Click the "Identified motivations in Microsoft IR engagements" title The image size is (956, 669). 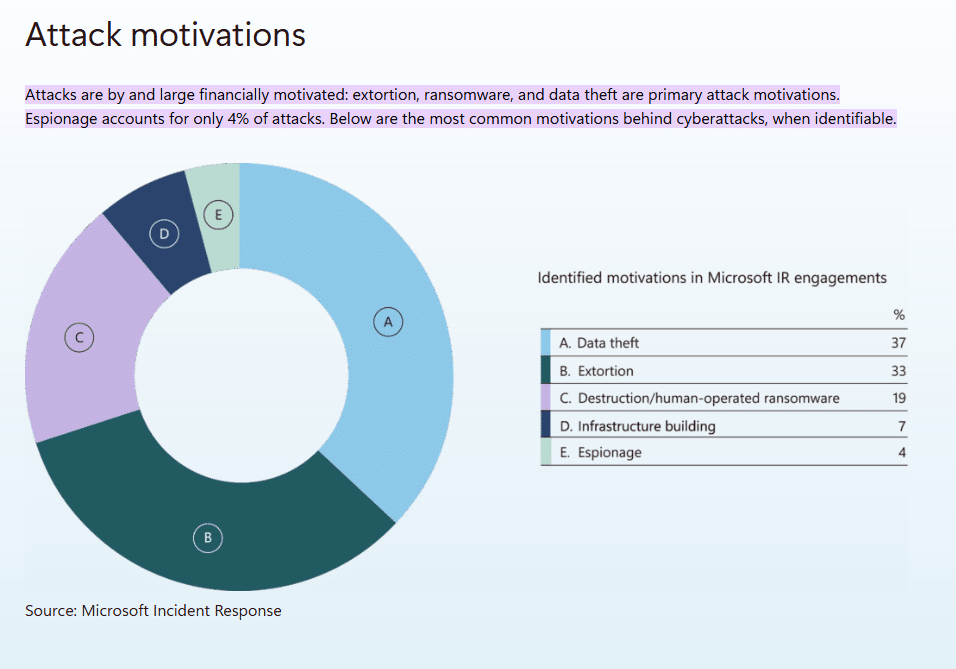(712, 278)
